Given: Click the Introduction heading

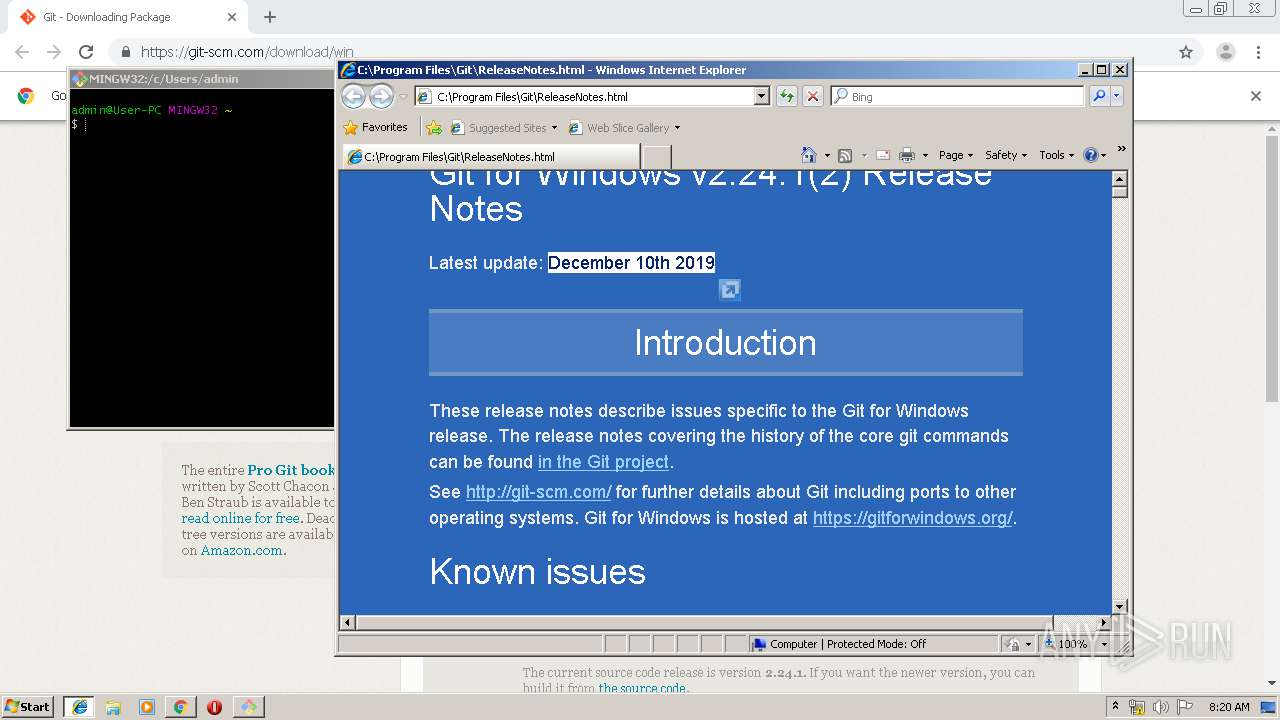Looking at the screenshot, I should point(725,343).
